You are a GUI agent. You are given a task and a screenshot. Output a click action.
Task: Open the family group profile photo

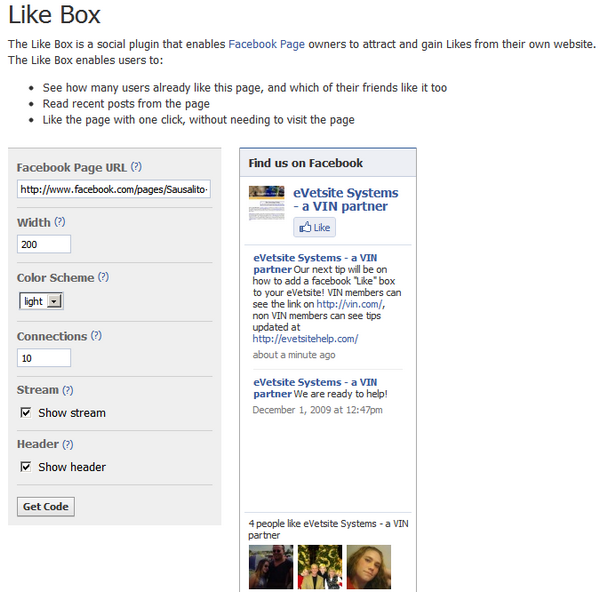coord(320,567)
